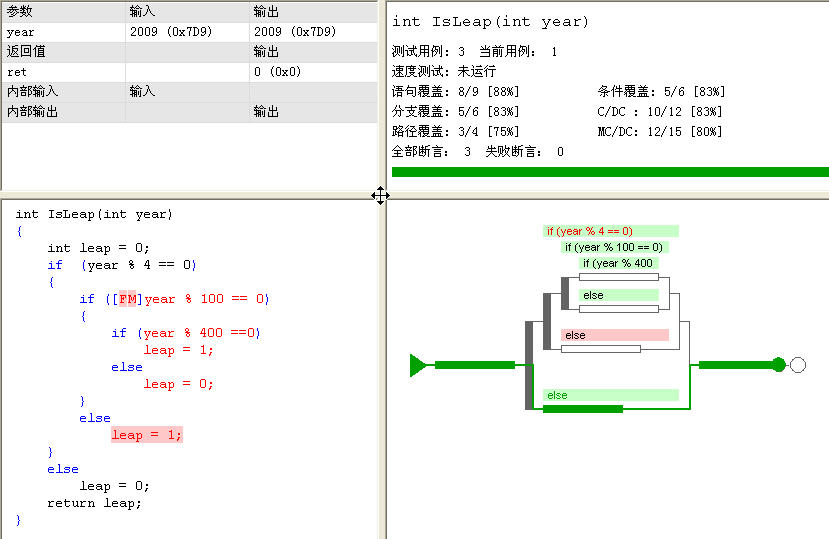Select the pink uncovered else block
829x539 pixels.
(x=614, y=335)
